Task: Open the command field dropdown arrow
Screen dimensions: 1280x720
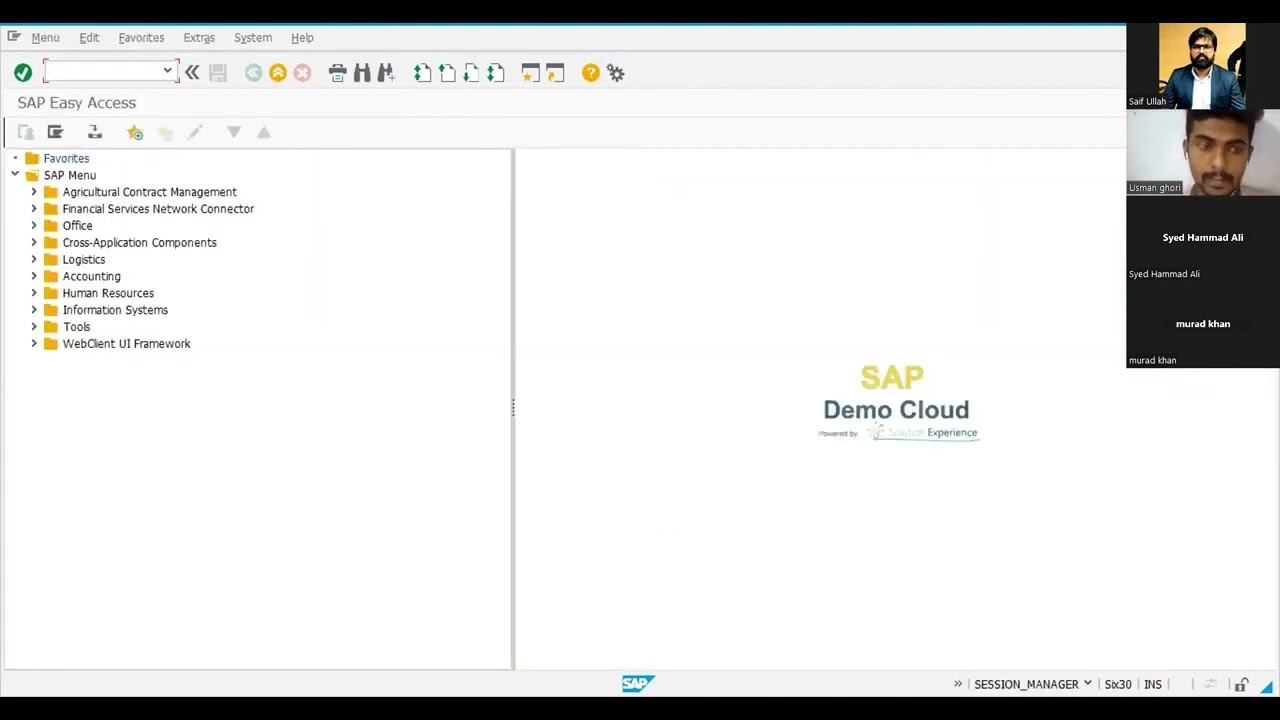Action: [167, 71]
